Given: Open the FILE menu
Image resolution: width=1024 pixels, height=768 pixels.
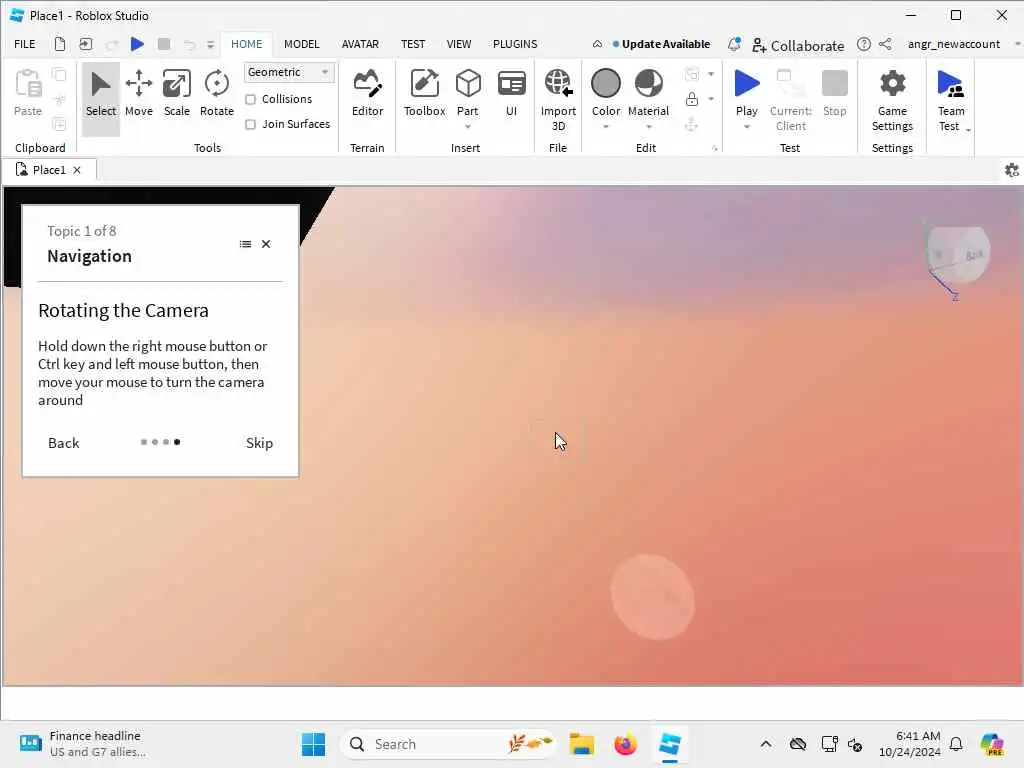Looking at the screenshot, I should pyautogui.click(x=25, y=44).
